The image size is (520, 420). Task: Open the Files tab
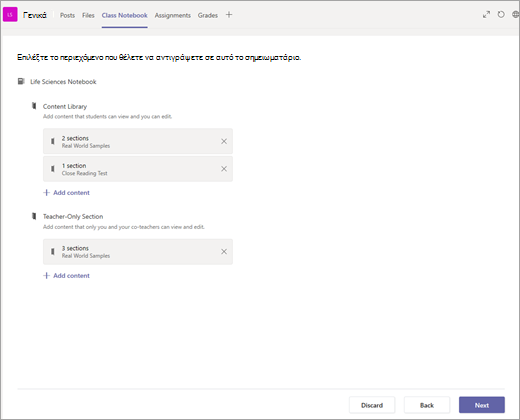pos(88,15)
